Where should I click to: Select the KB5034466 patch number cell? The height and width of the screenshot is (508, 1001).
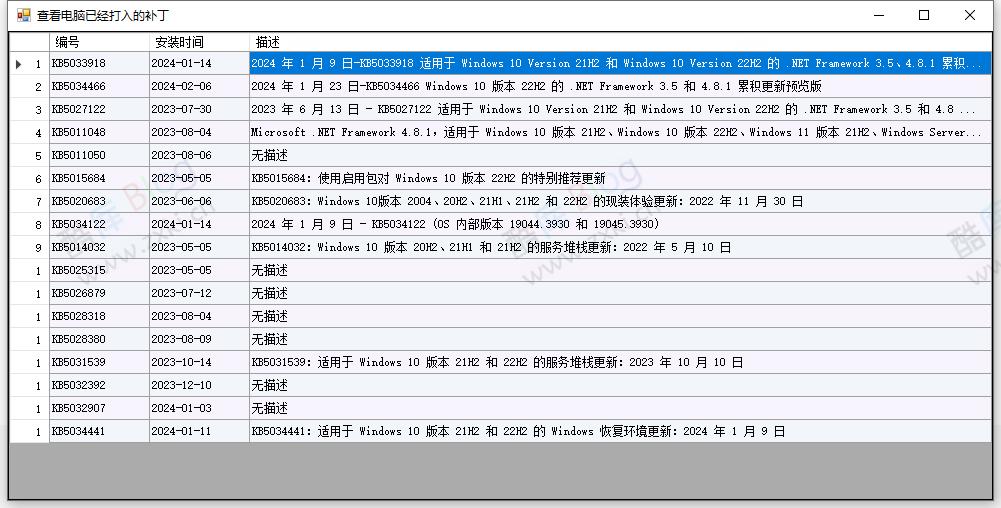coord(98,87)
